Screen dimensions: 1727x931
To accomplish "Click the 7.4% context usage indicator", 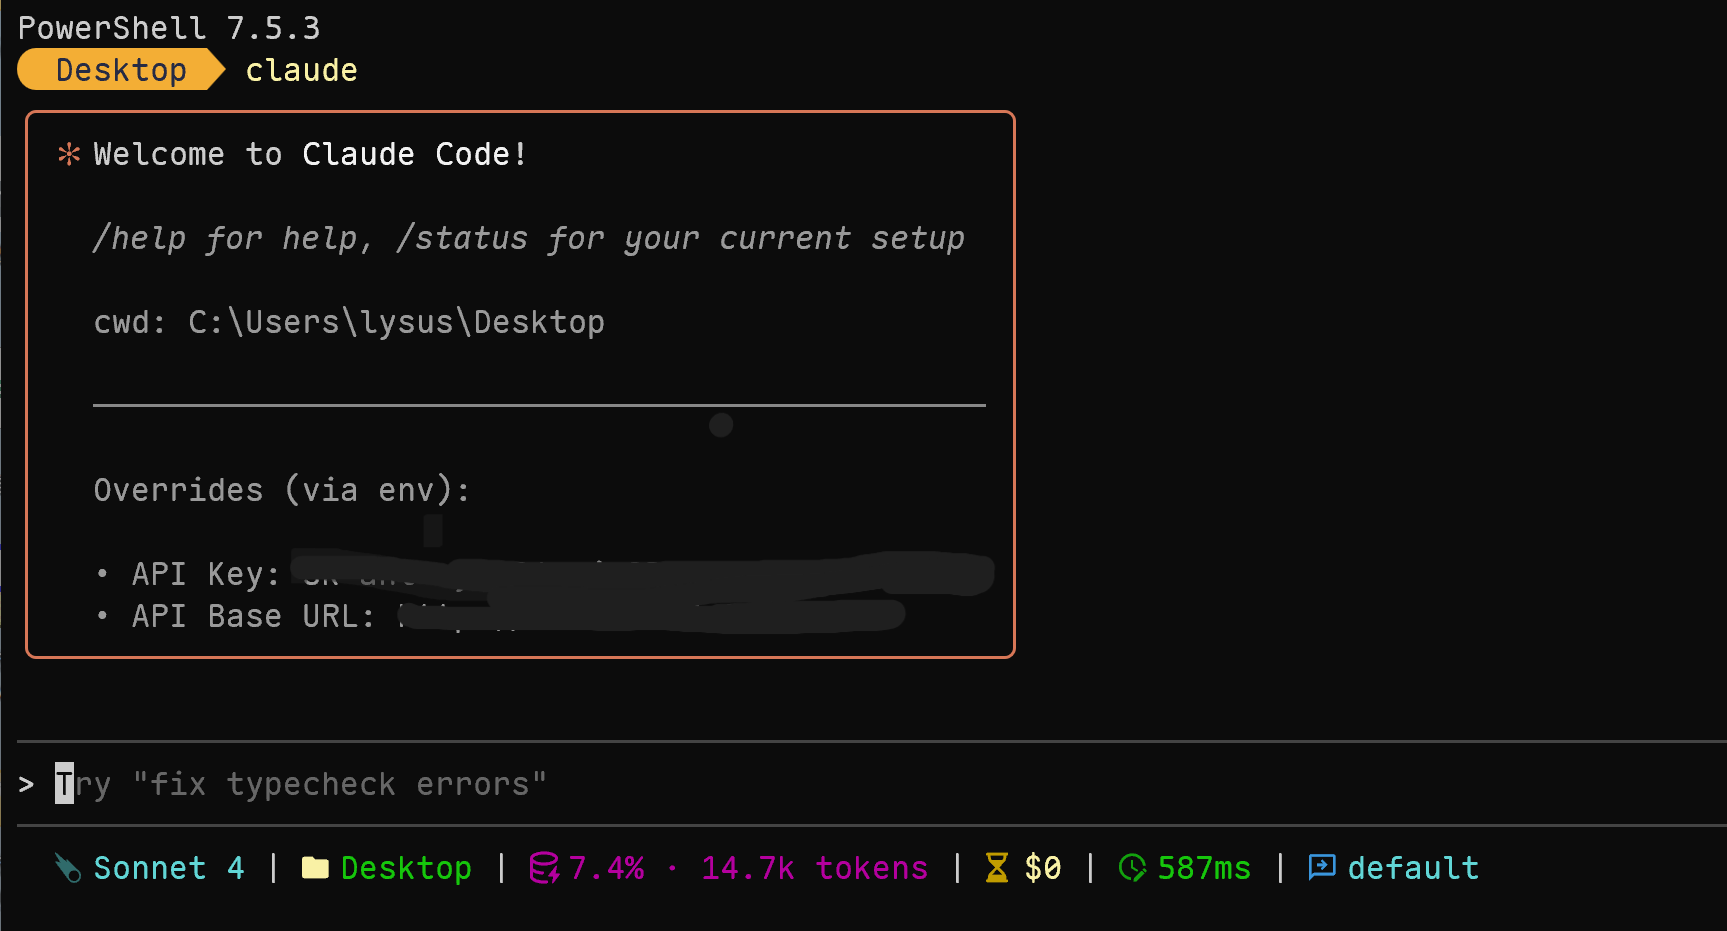I will click(606, 868).
